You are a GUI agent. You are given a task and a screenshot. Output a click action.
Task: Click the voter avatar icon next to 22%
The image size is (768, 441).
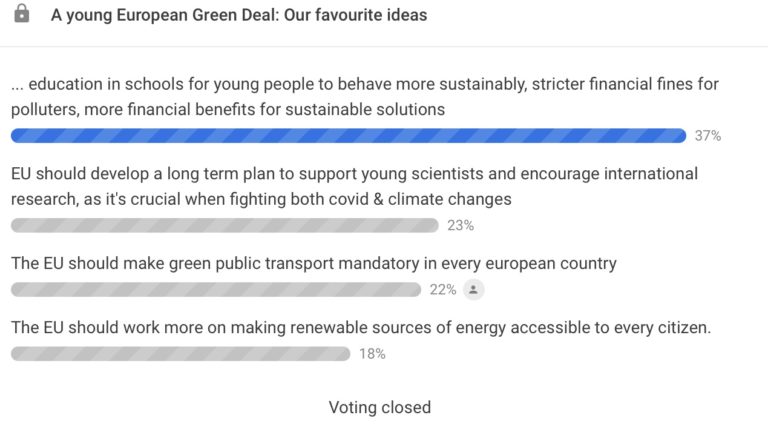click(473, 290)
